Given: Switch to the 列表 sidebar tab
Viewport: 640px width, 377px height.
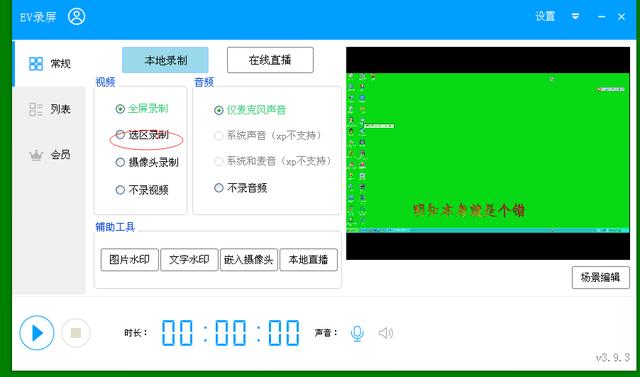Looking at the screenshot, I should coord(49,109).
